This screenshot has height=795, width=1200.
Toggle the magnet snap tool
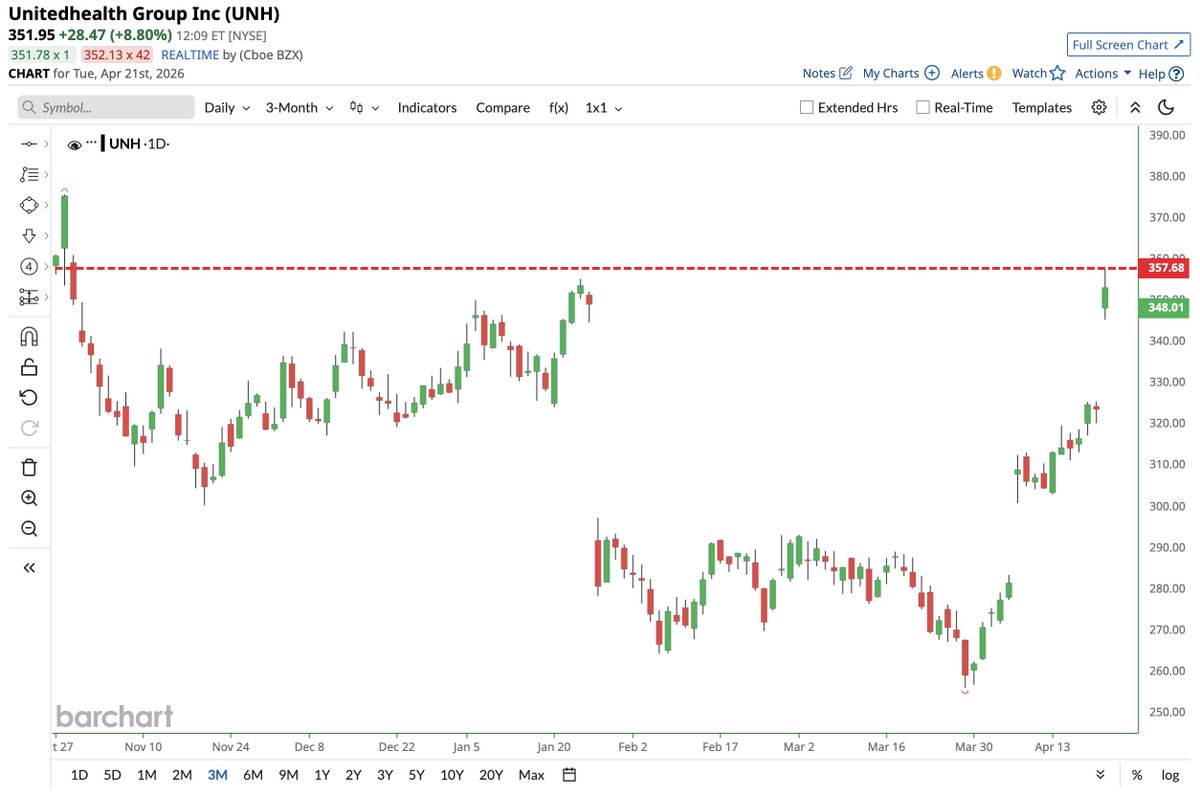29,336
